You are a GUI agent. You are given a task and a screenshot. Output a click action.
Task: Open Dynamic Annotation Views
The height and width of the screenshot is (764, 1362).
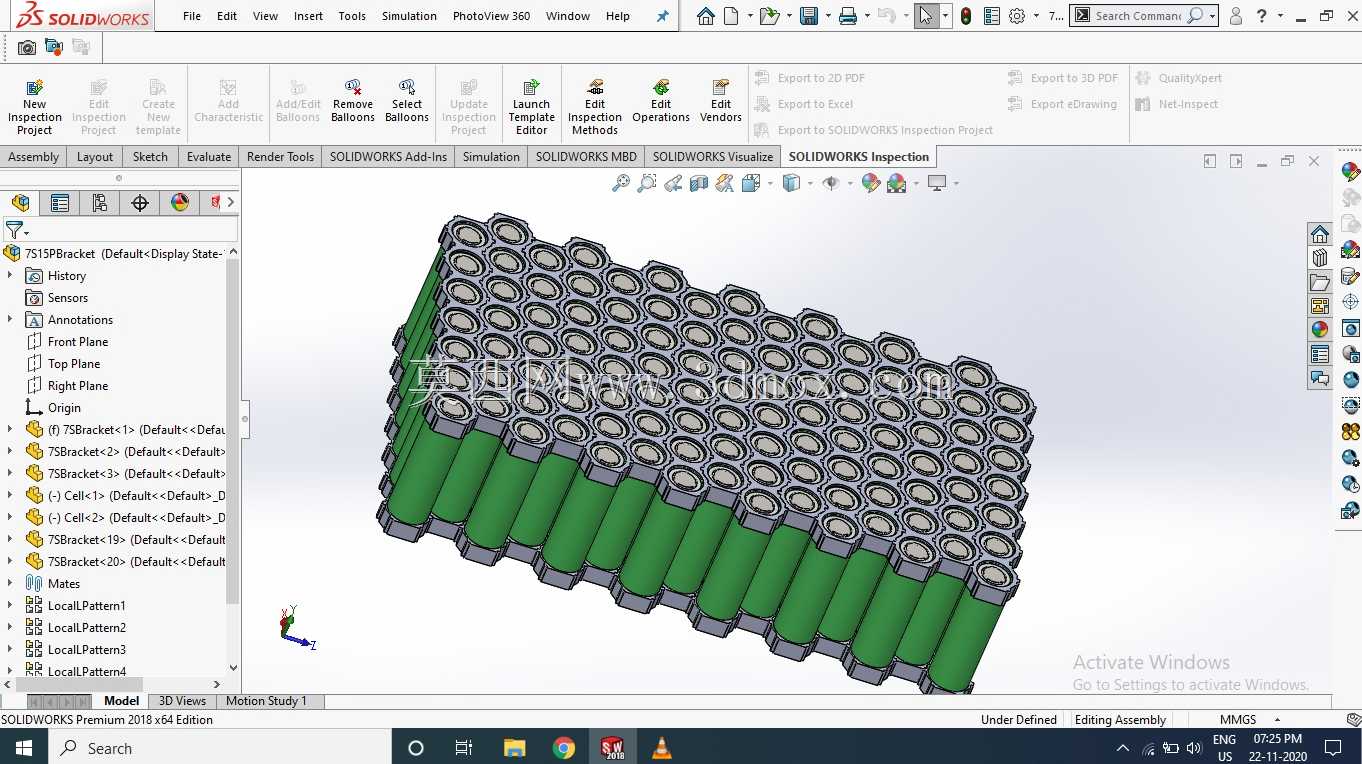pos(725,183)
